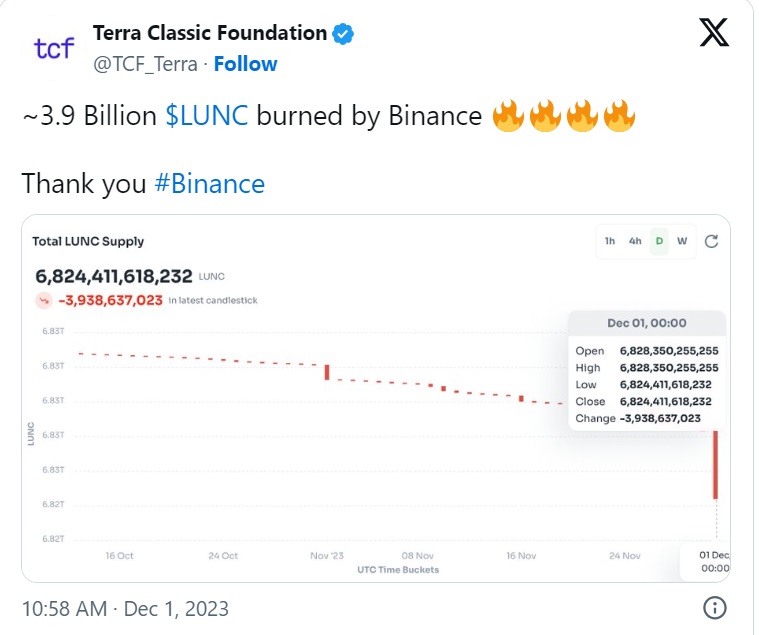Click the first fire emoji
This screenshot has height=635, width=759.
pyautogui.click(x=508, y=116)
